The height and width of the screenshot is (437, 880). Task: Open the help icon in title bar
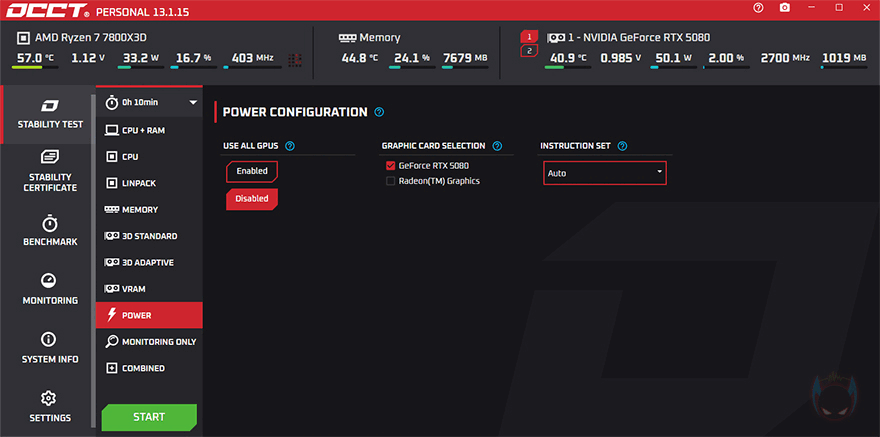759,8
